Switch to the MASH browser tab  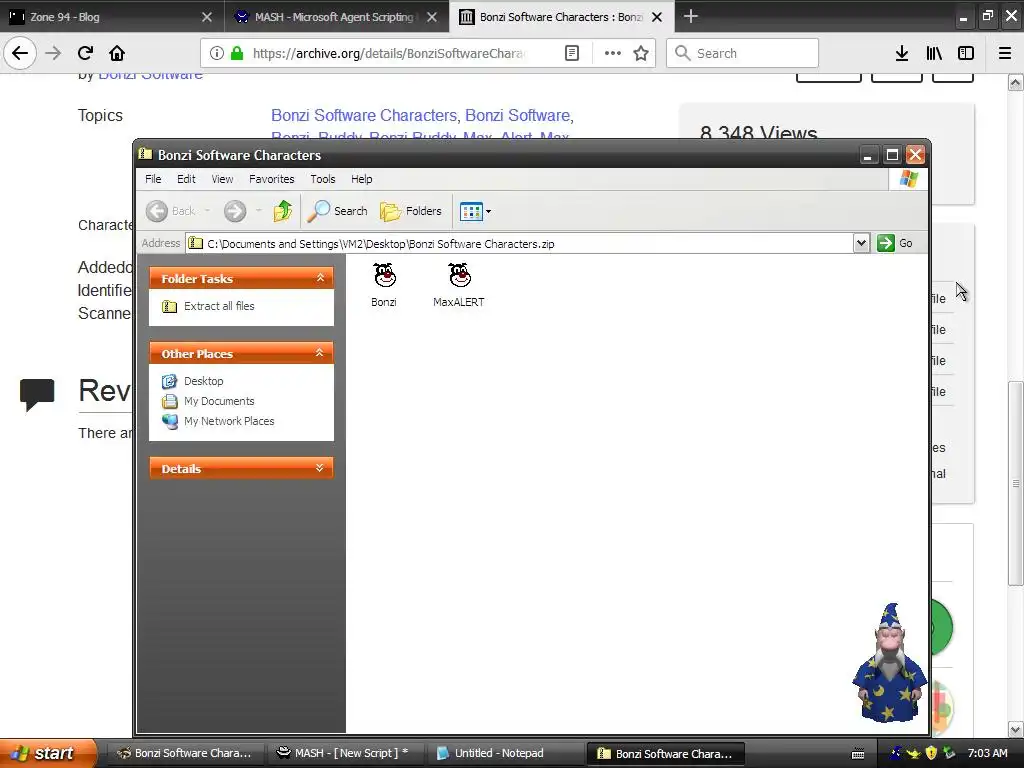coord(325,17)
